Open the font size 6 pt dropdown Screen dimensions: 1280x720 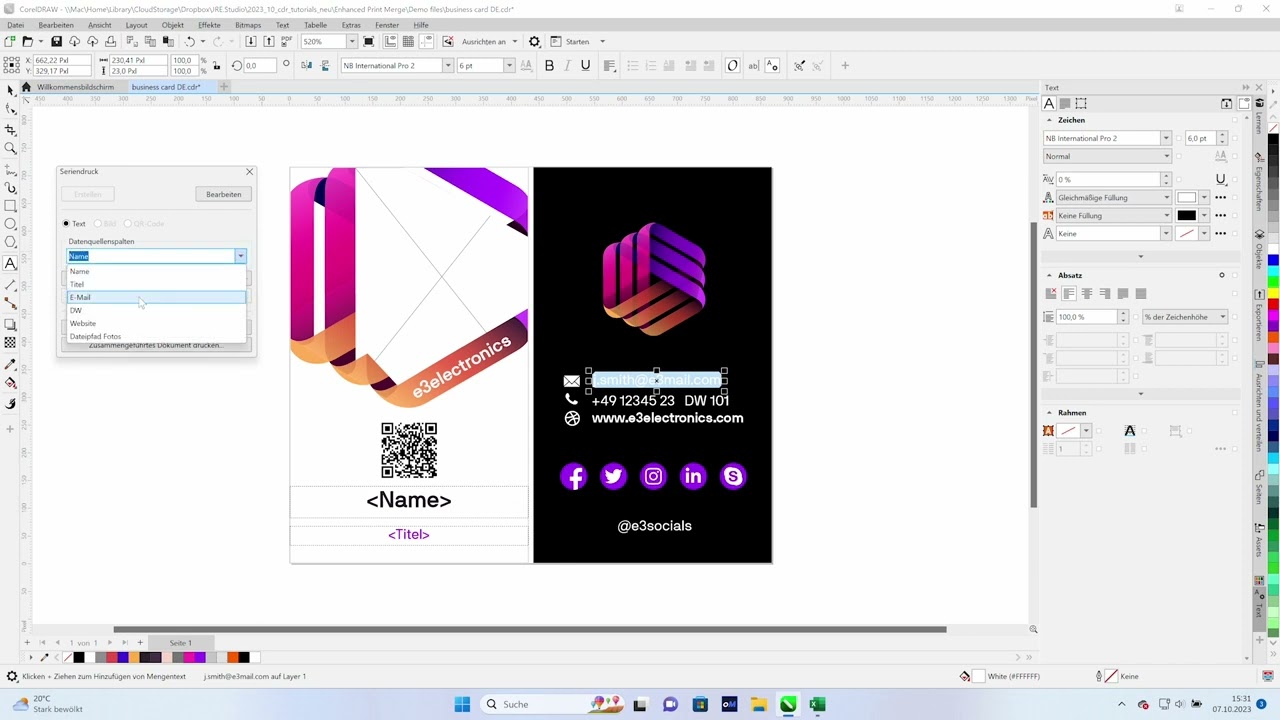509,66
